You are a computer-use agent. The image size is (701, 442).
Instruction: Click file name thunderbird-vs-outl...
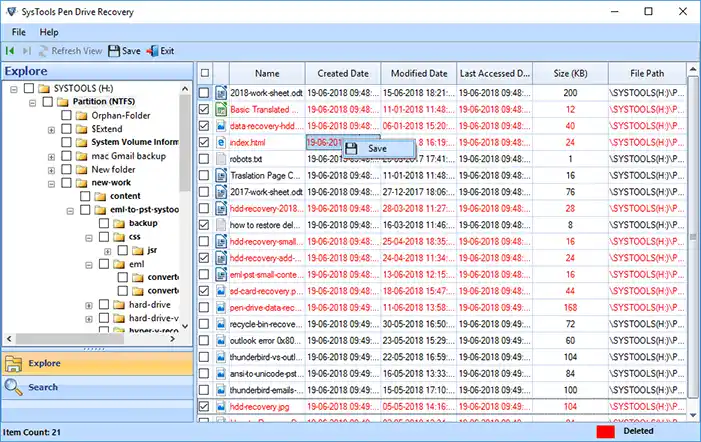(x=266, y=357)
